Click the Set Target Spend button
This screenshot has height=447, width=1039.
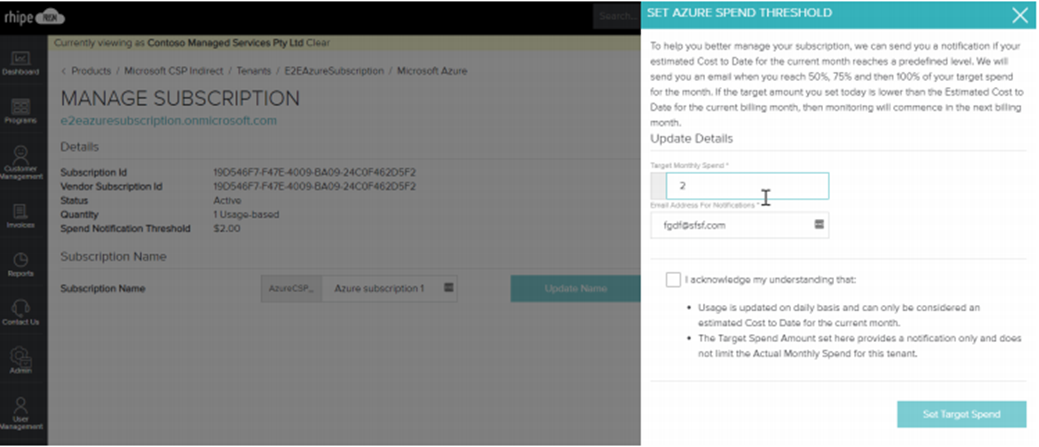[x=961, y=414]
